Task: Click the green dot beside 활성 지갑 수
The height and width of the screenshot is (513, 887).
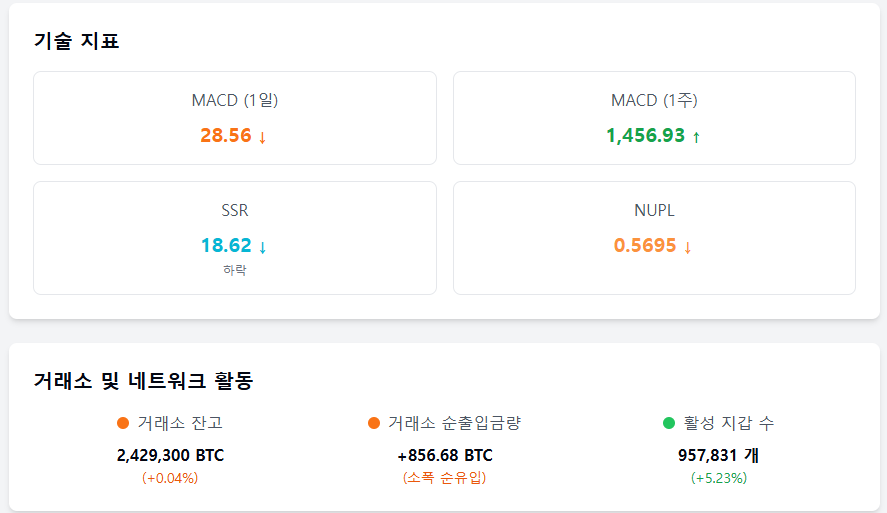Action: click(669, 423)
